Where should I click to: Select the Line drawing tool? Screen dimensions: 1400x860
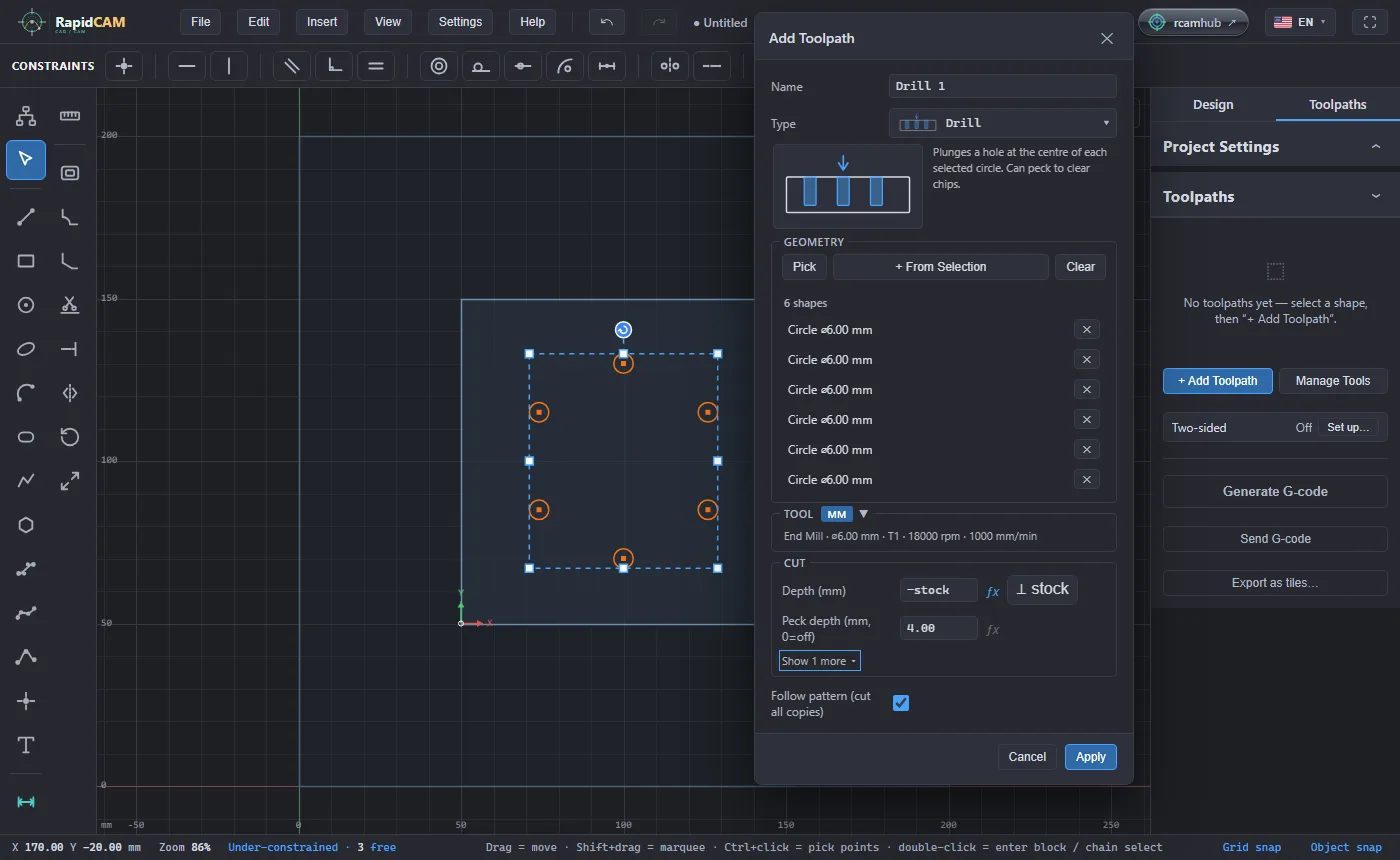pos(26,217)
